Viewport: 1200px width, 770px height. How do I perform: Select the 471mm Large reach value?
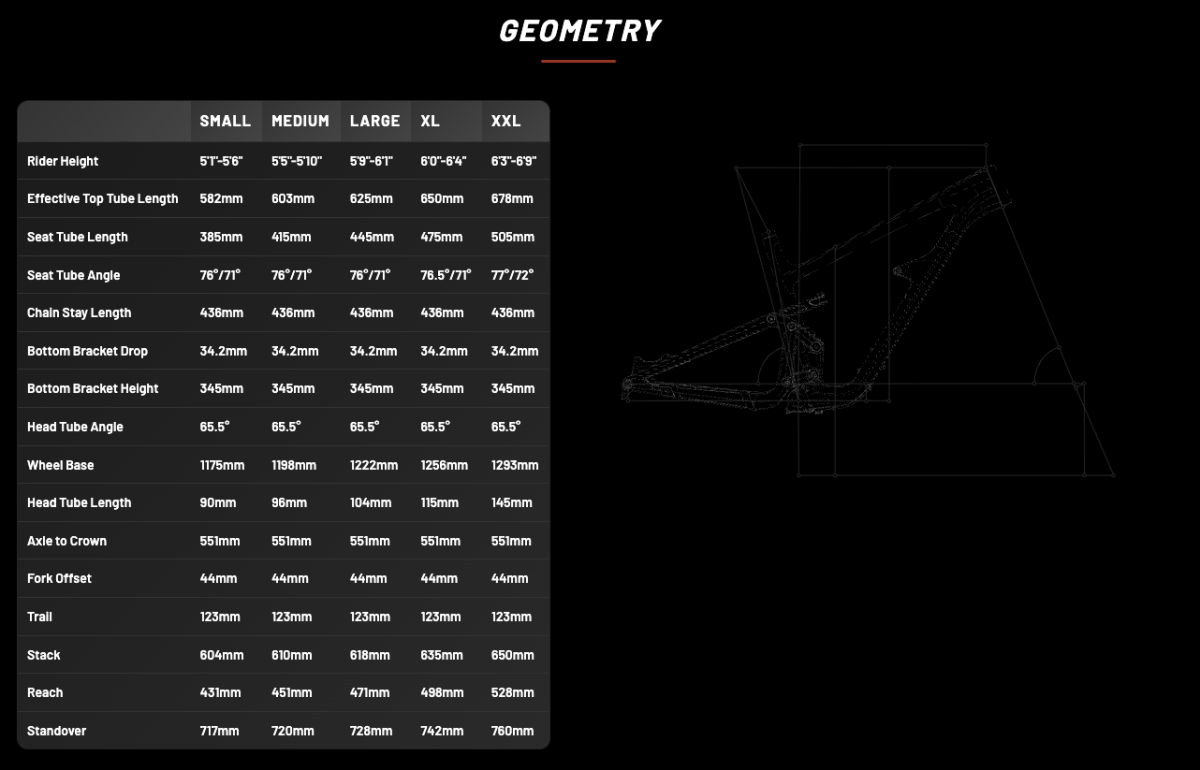pyautogui.click(x=370, y=693)
